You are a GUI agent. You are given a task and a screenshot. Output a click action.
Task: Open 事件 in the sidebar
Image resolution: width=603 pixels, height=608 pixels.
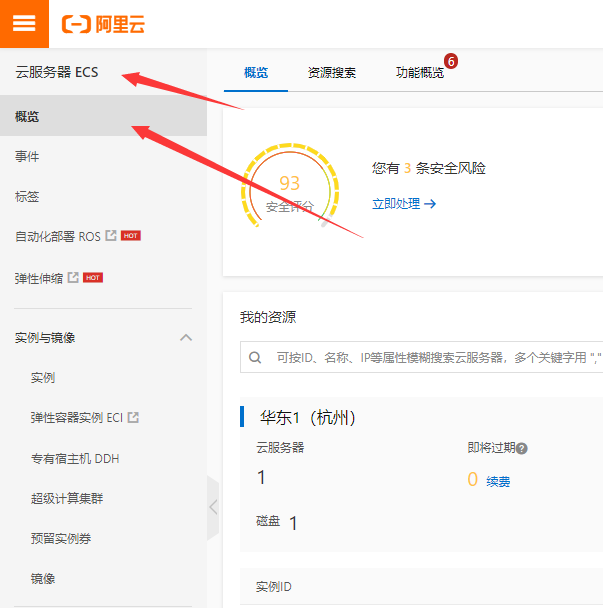[27, 157]
